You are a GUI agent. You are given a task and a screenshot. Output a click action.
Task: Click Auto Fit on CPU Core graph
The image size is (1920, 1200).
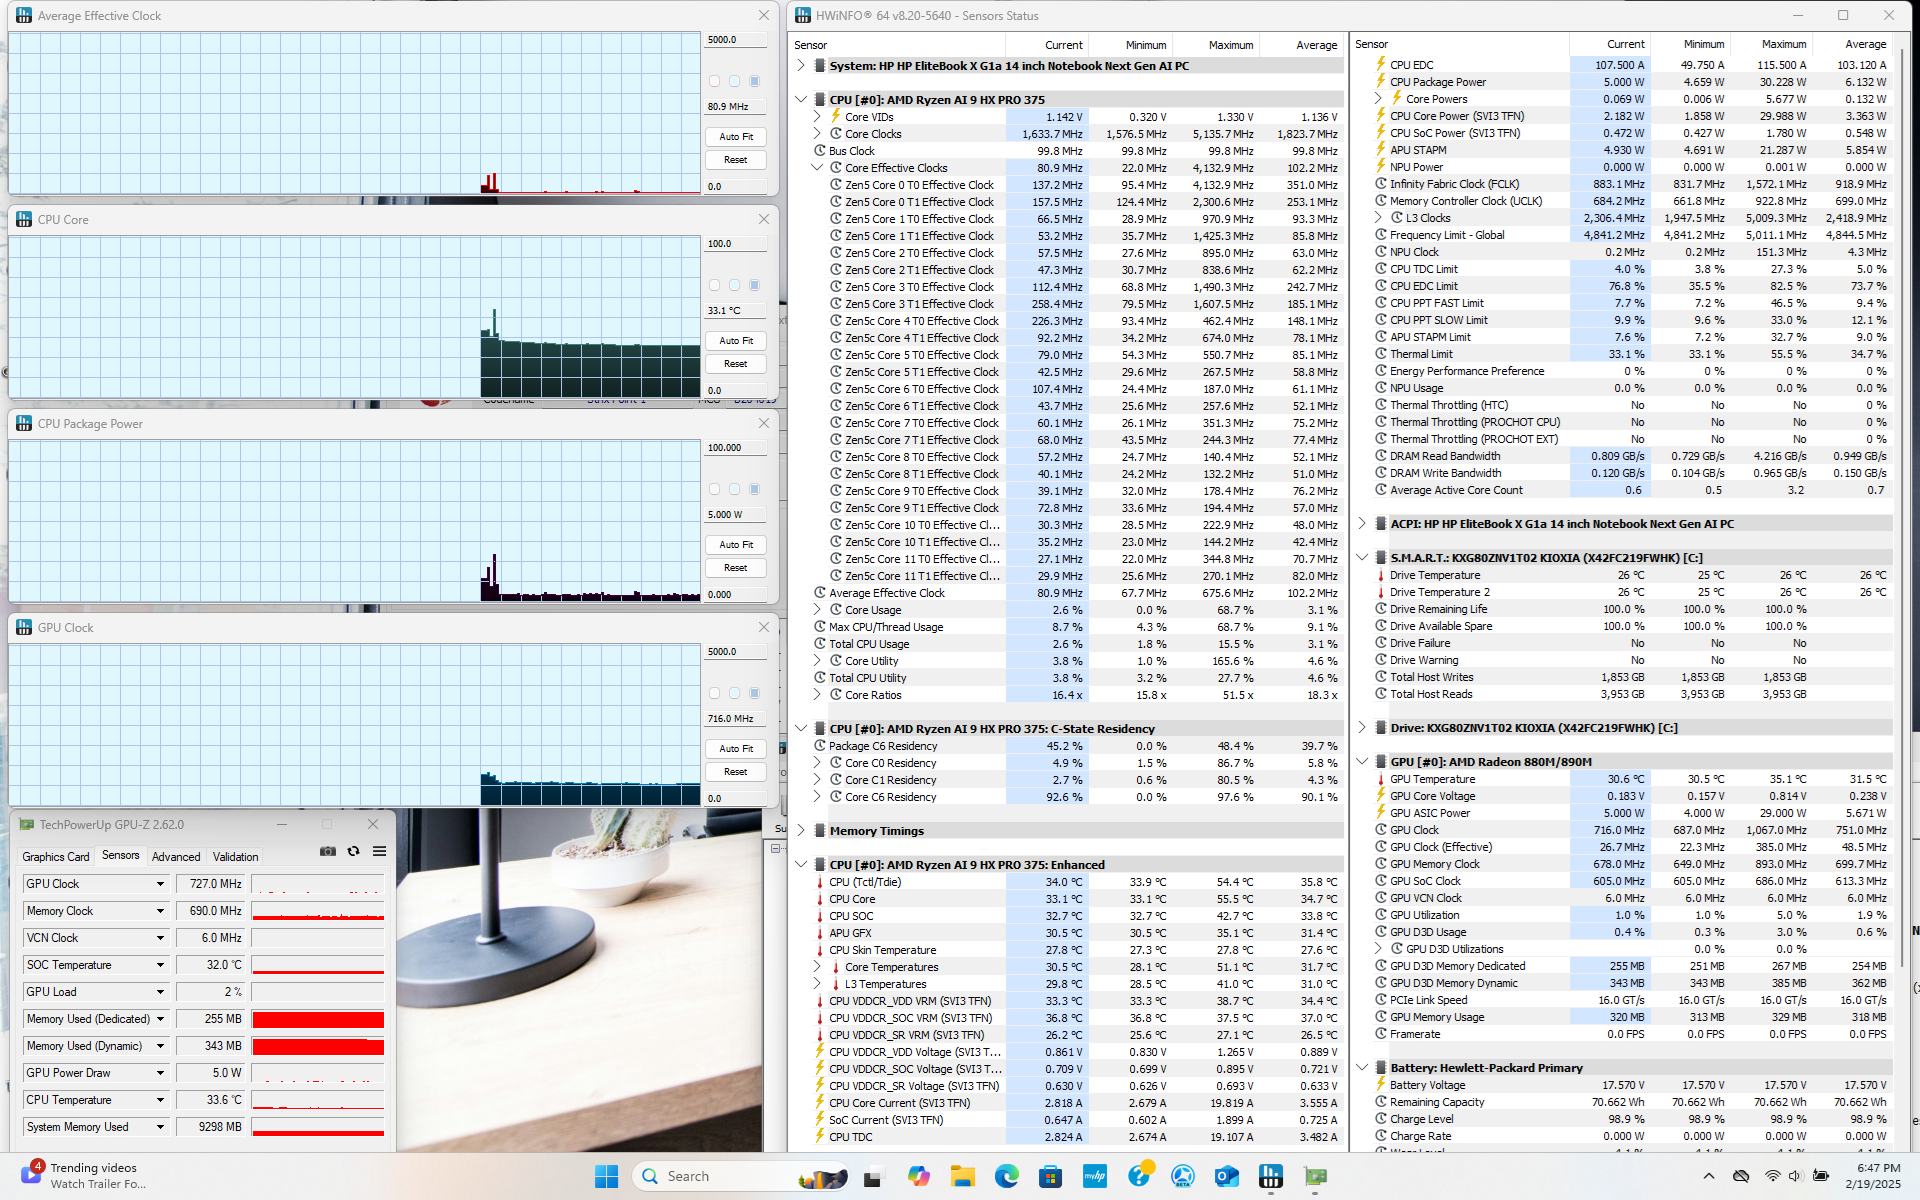pos(736,341)
